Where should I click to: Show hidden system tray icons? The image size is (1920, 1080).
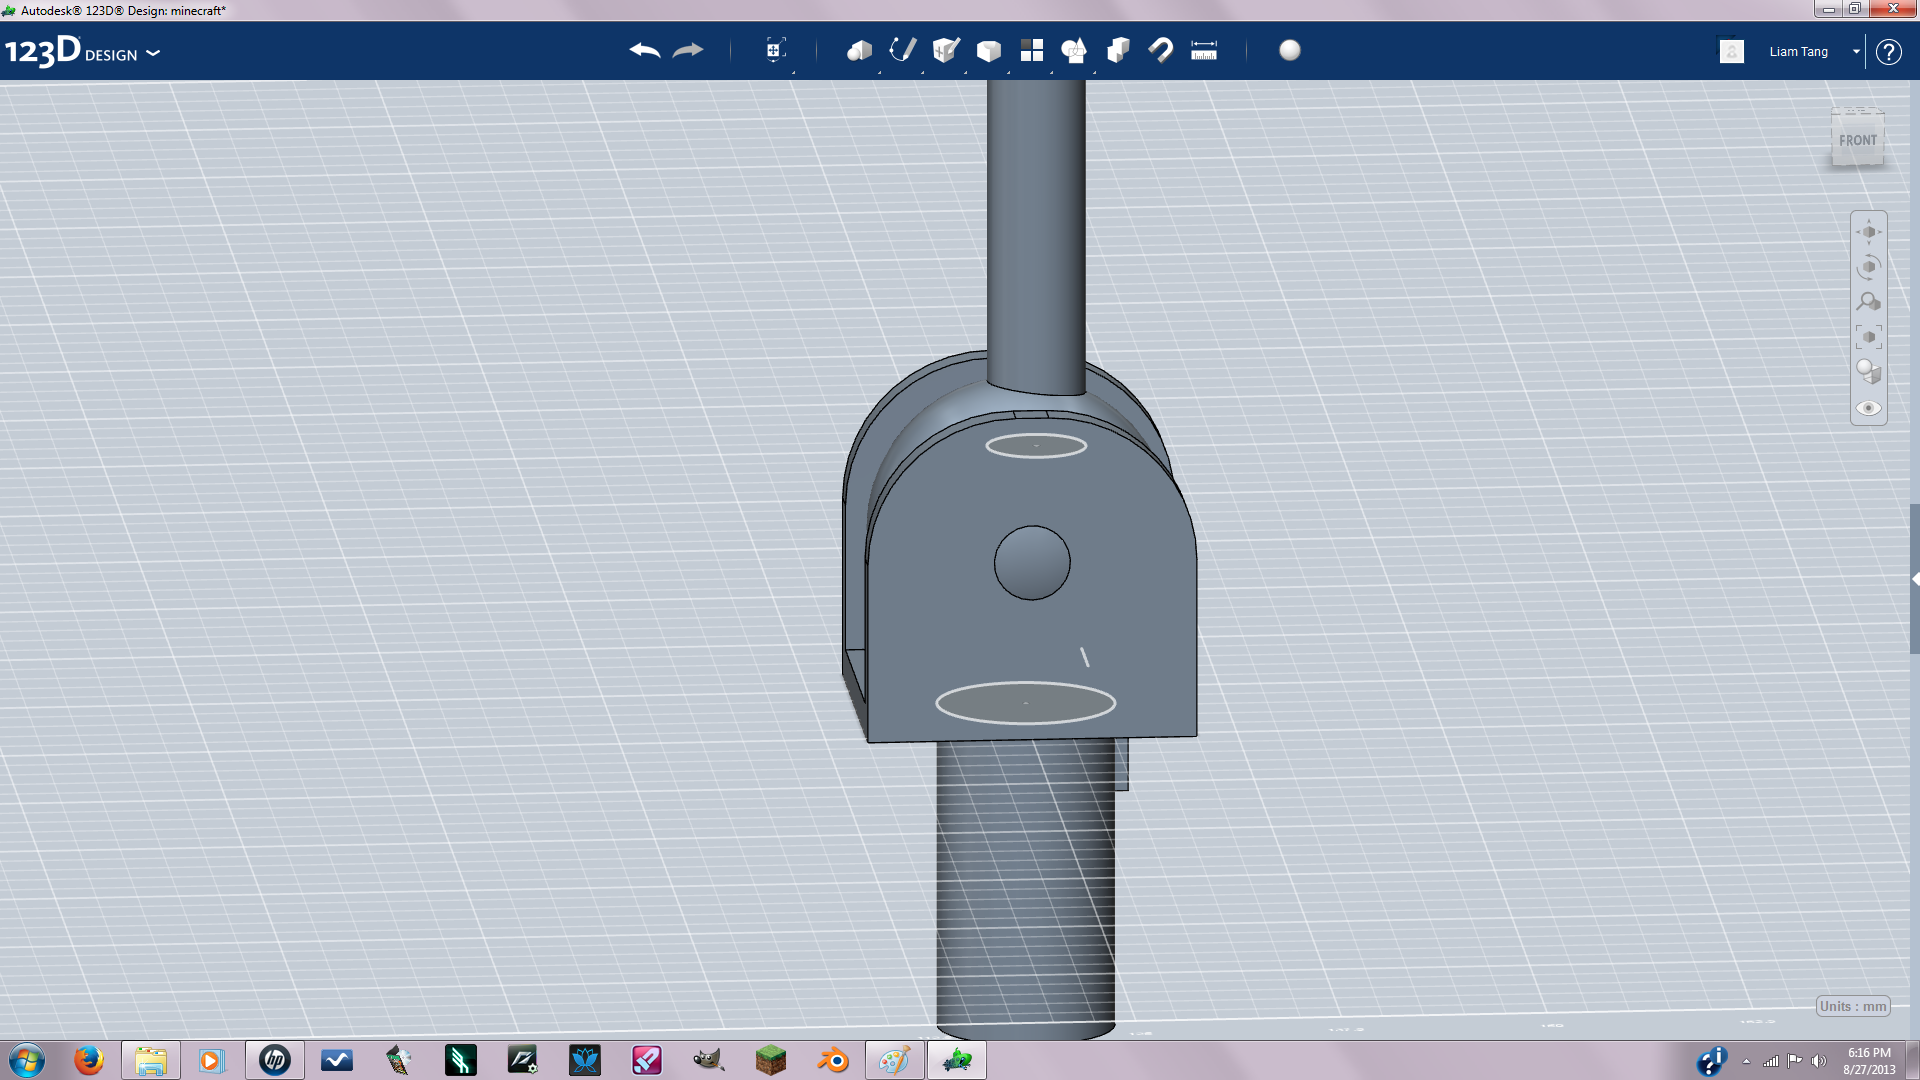(1746, 1061)
